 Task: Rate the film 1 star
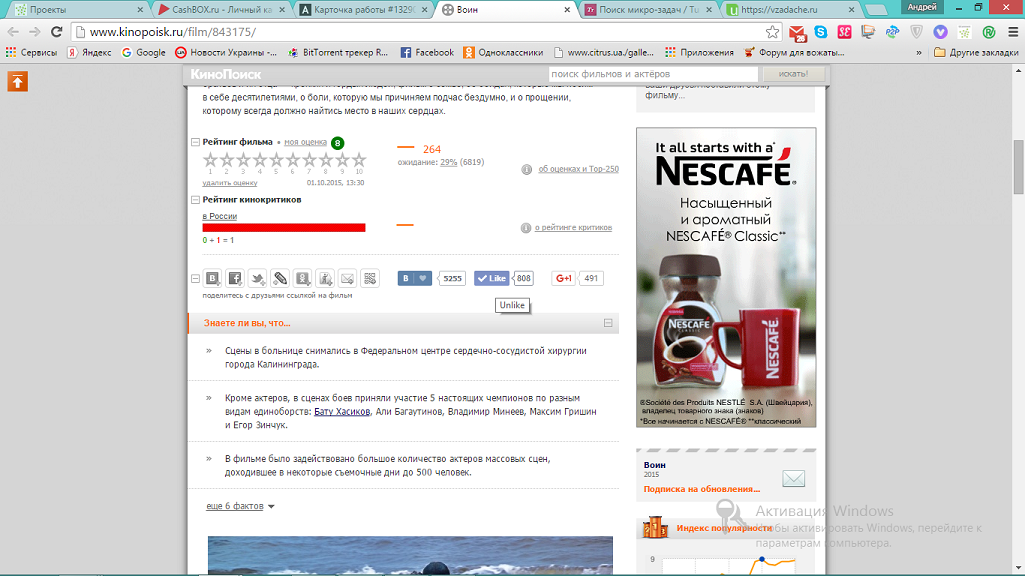pos(210,160)
